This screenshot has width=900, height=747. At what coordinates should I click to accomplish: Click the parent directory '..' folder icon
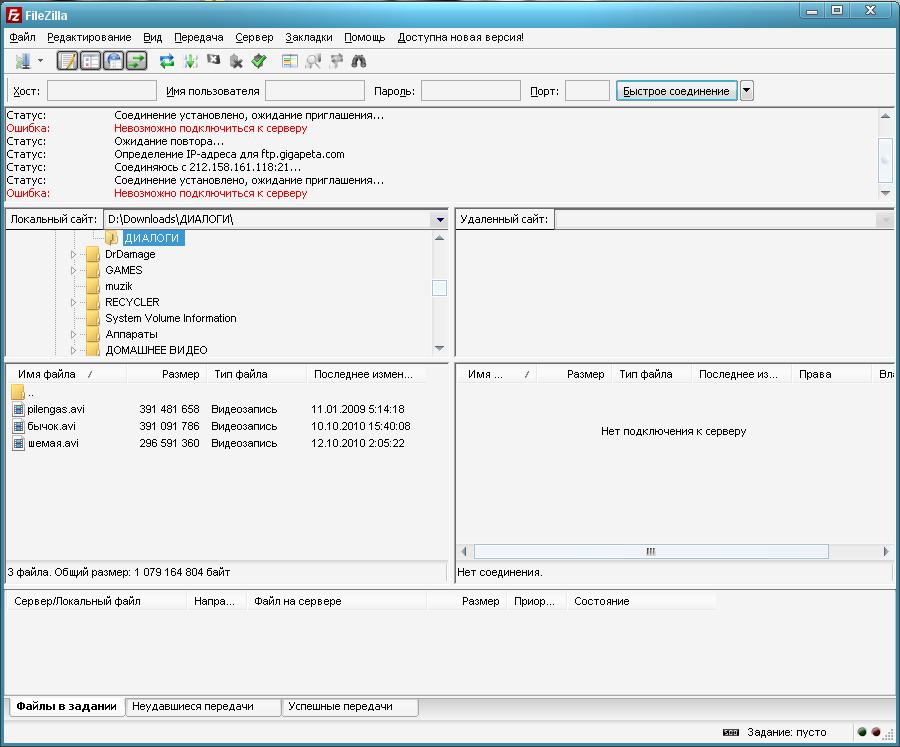pyautogui.click(x=18, y=392)
